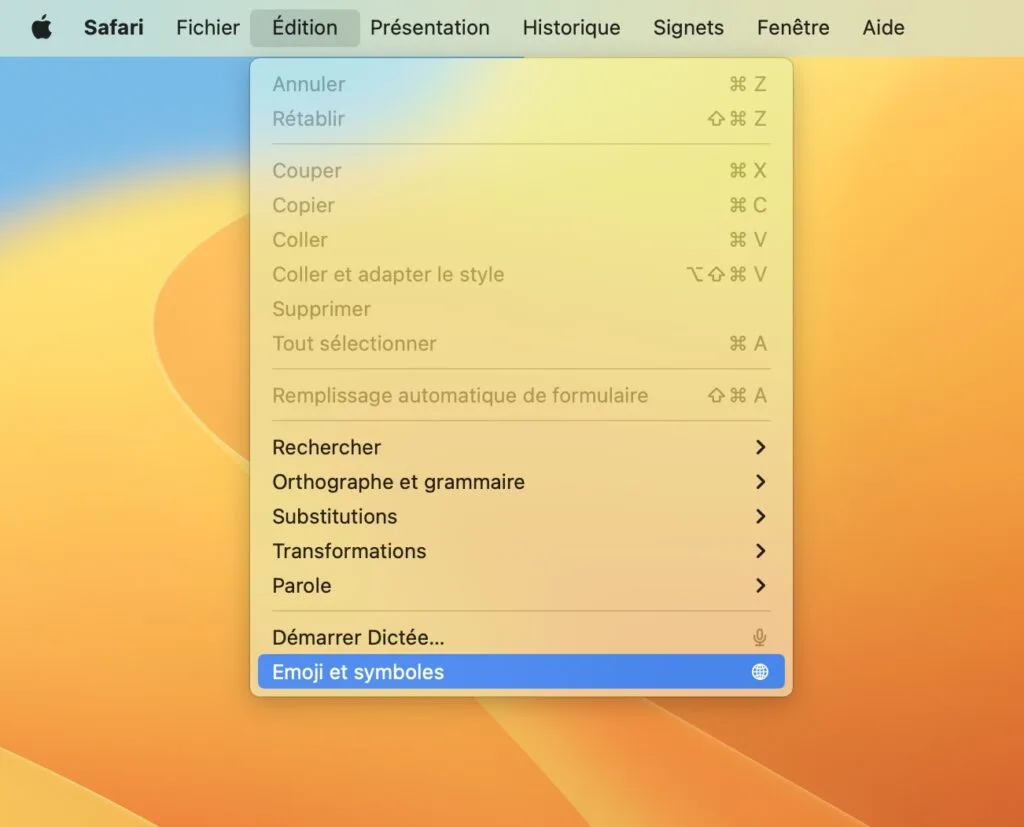Select the Coller menu entry
Viewport: 1024px width, 827px height.
coord(521,240)
